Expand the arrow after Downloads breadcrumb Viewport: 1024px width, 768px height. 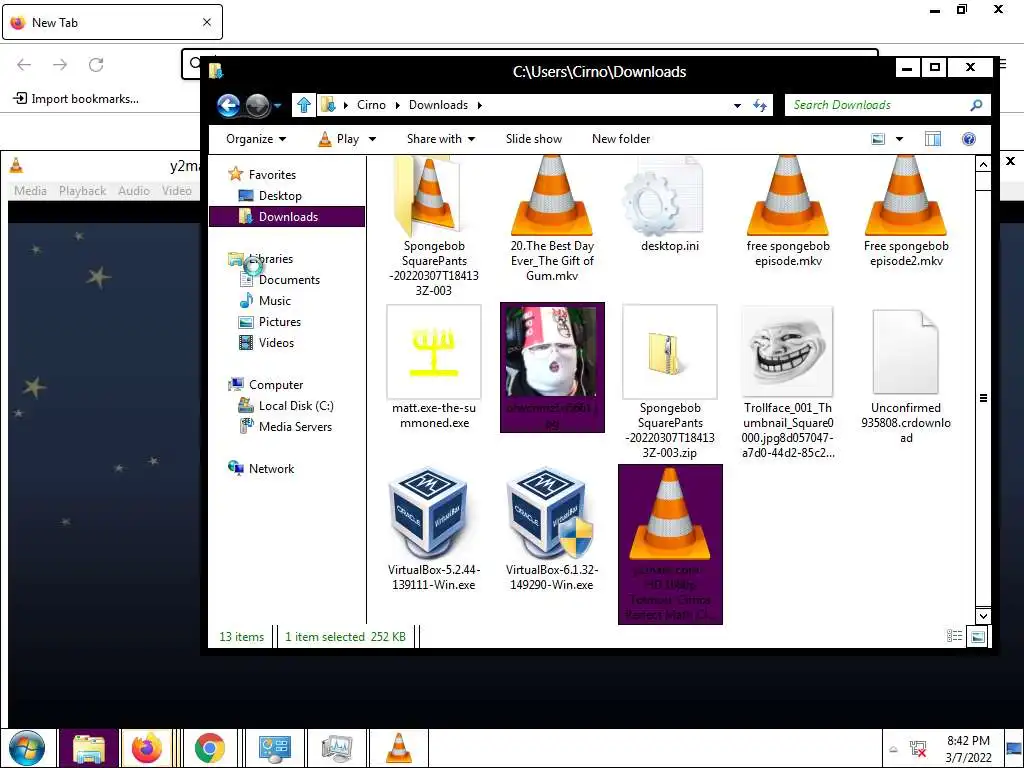pyautogui.click(x=480, y=105)
